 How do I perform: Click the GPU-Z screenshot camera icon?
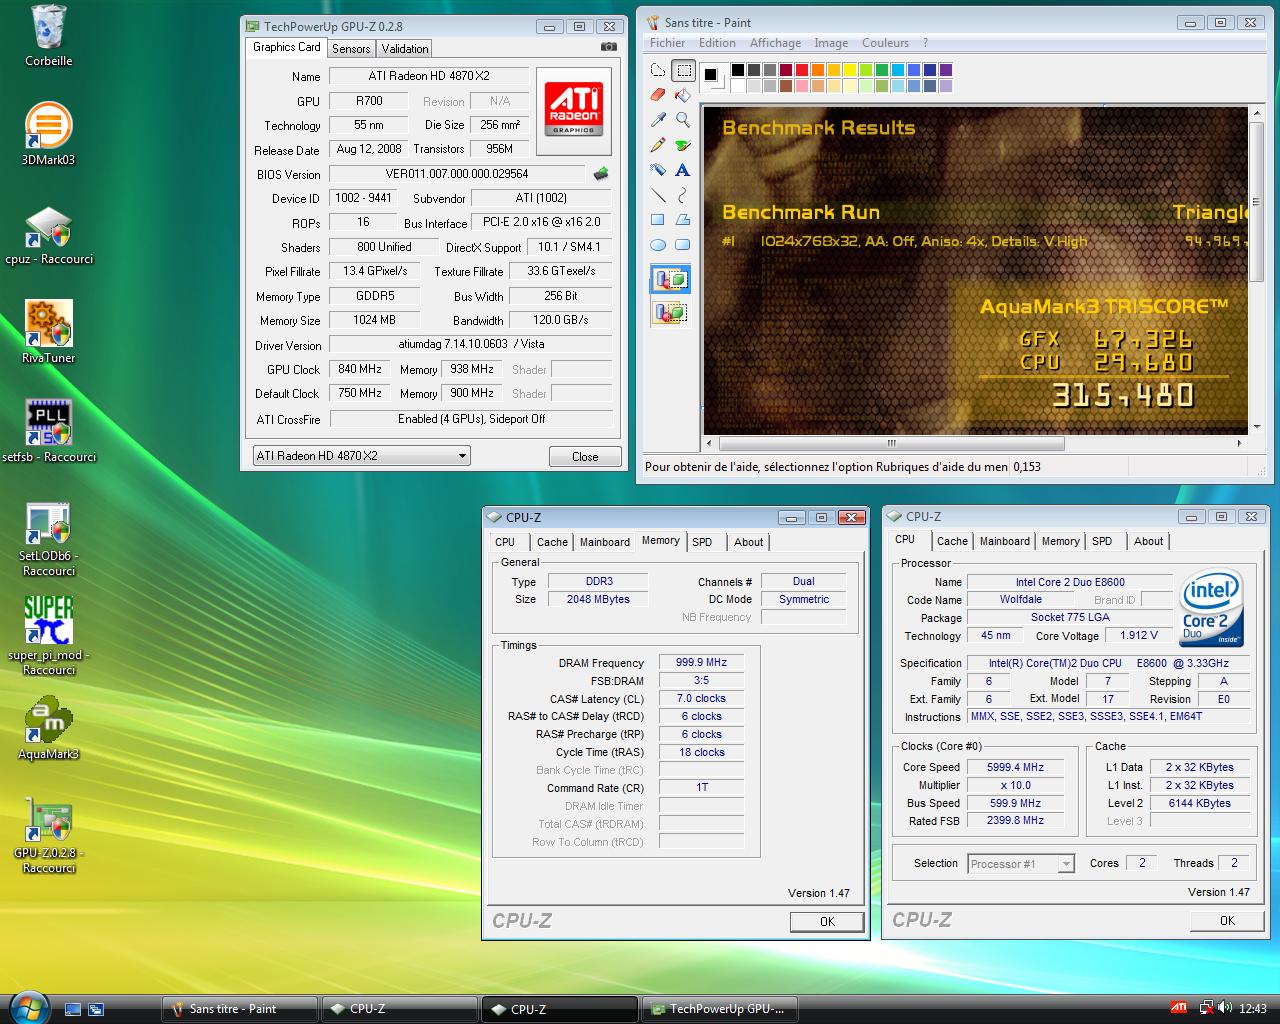coord(608,46)
